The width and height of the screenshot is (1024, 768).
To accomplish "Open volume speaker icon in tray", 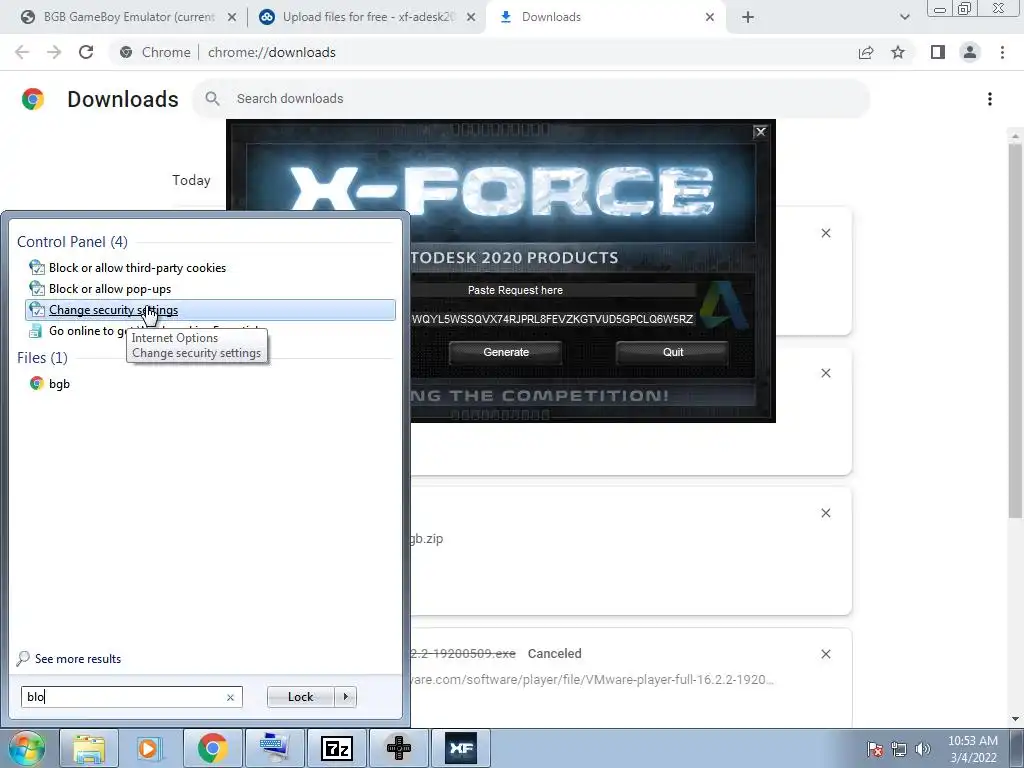I will [923, 749].
